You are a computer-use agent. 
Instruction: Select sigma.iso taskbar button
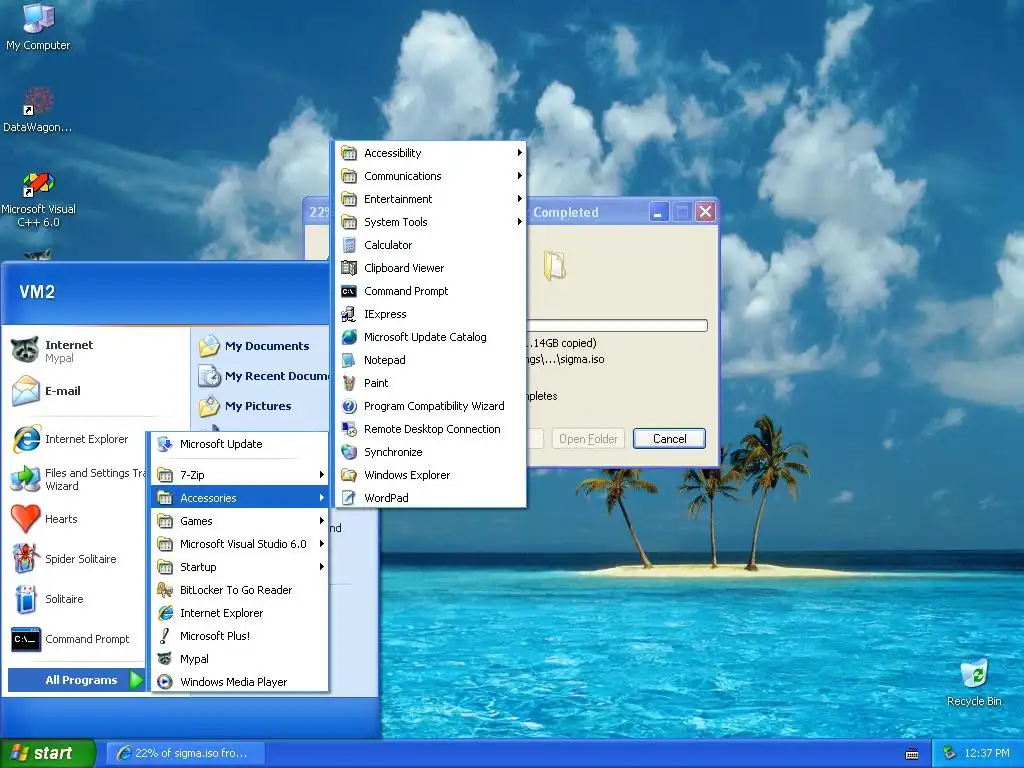click(185, 753)
